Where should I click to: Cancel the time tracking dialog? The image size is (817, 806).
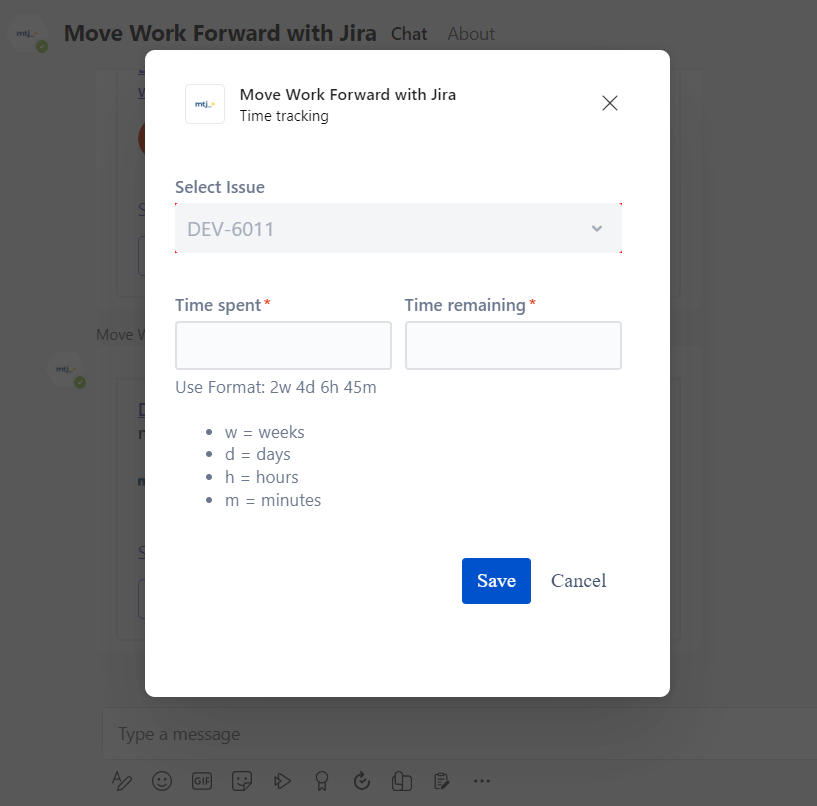pyautogui.click(x=578, y=580)
